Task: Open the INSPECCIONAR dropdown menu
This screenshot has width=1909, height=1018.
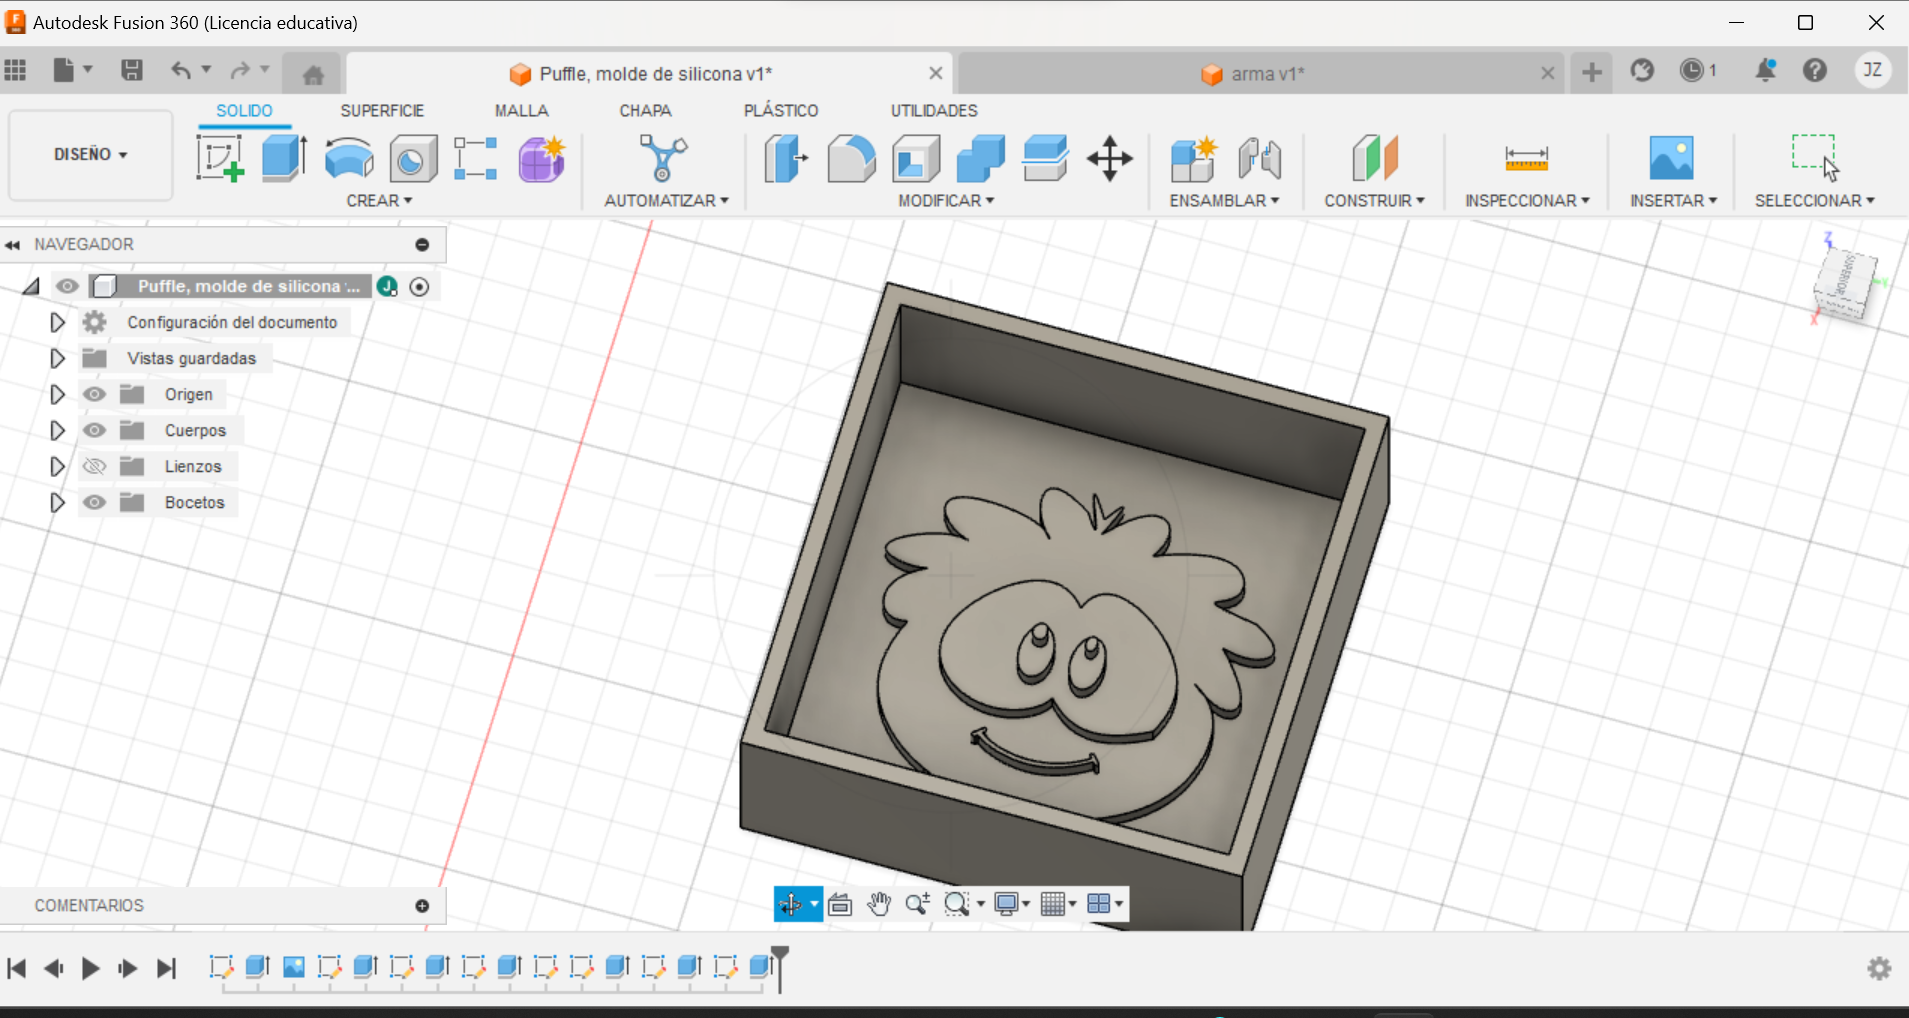Action: click(1527, 201)
